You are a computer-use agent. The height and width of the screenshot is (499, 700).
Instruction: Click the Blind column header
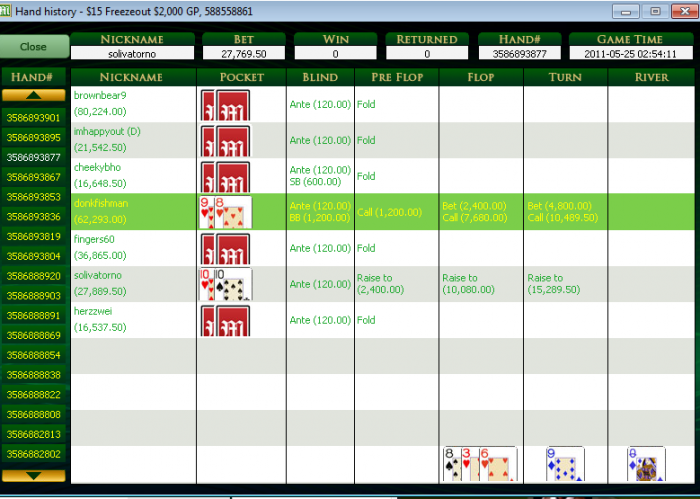pos(320,77)
